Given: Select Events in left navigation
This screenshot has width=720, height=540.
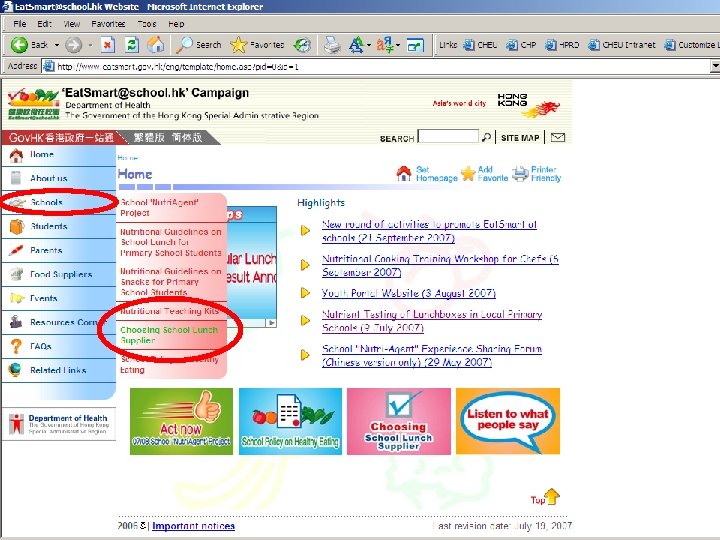Looking at the screenshot, I should pyautogui.click(x=58, y=298).
